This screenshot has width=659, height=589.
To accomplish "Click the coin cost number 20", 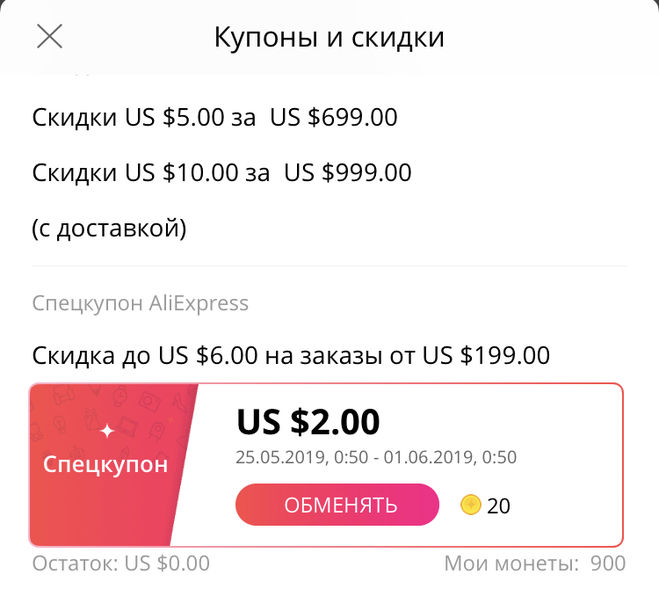I will coord(498,506).
